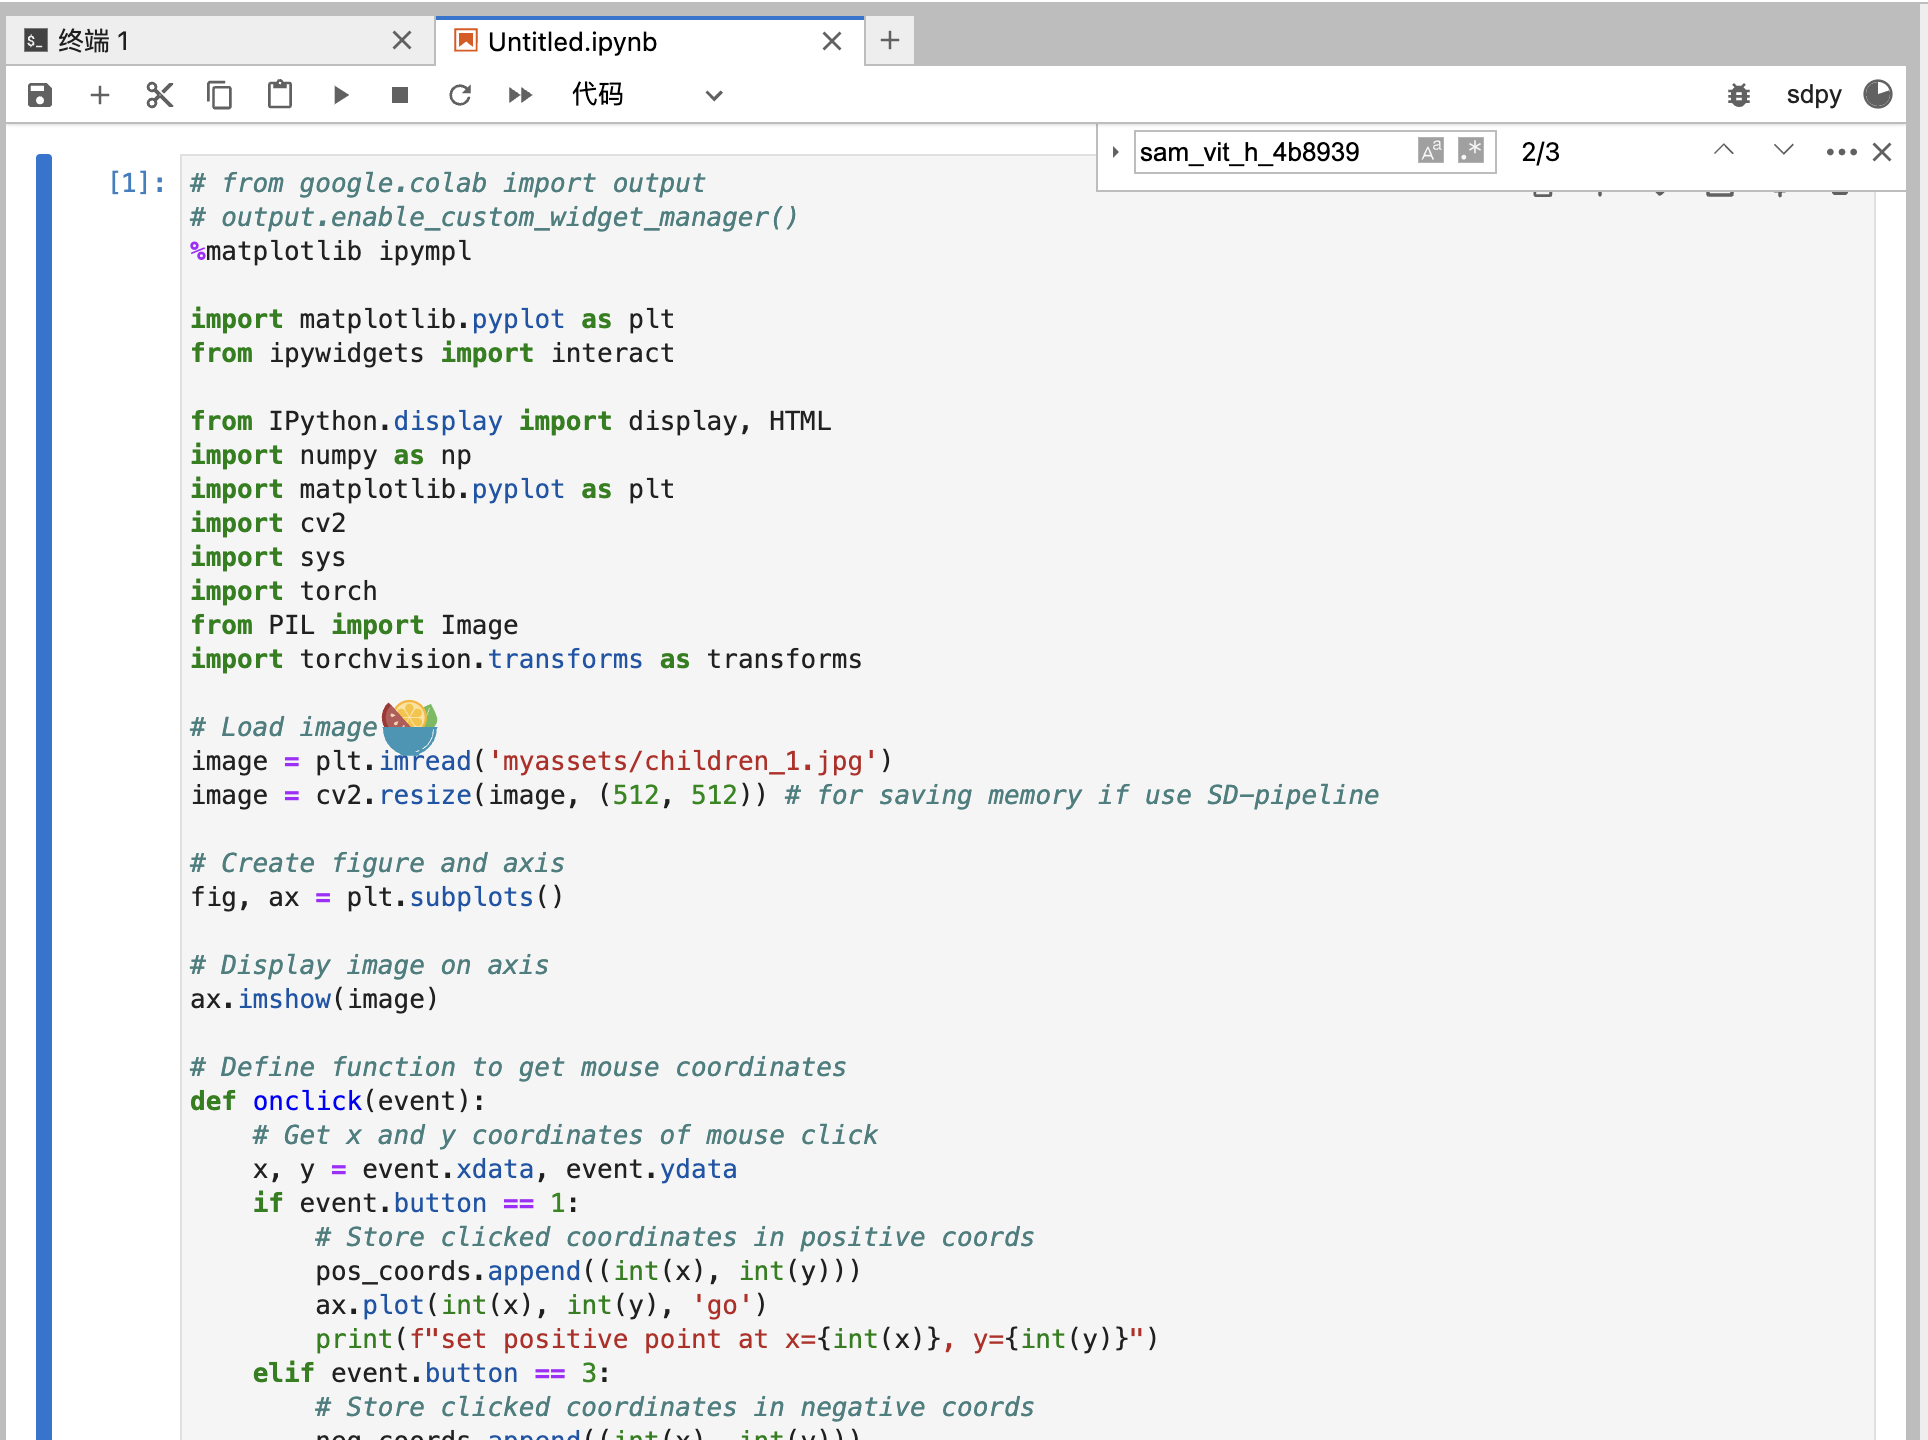Toggle match case in search box
Image resolution: width=1928 pixels, height=1440 pixels.
coord(1431,151)
